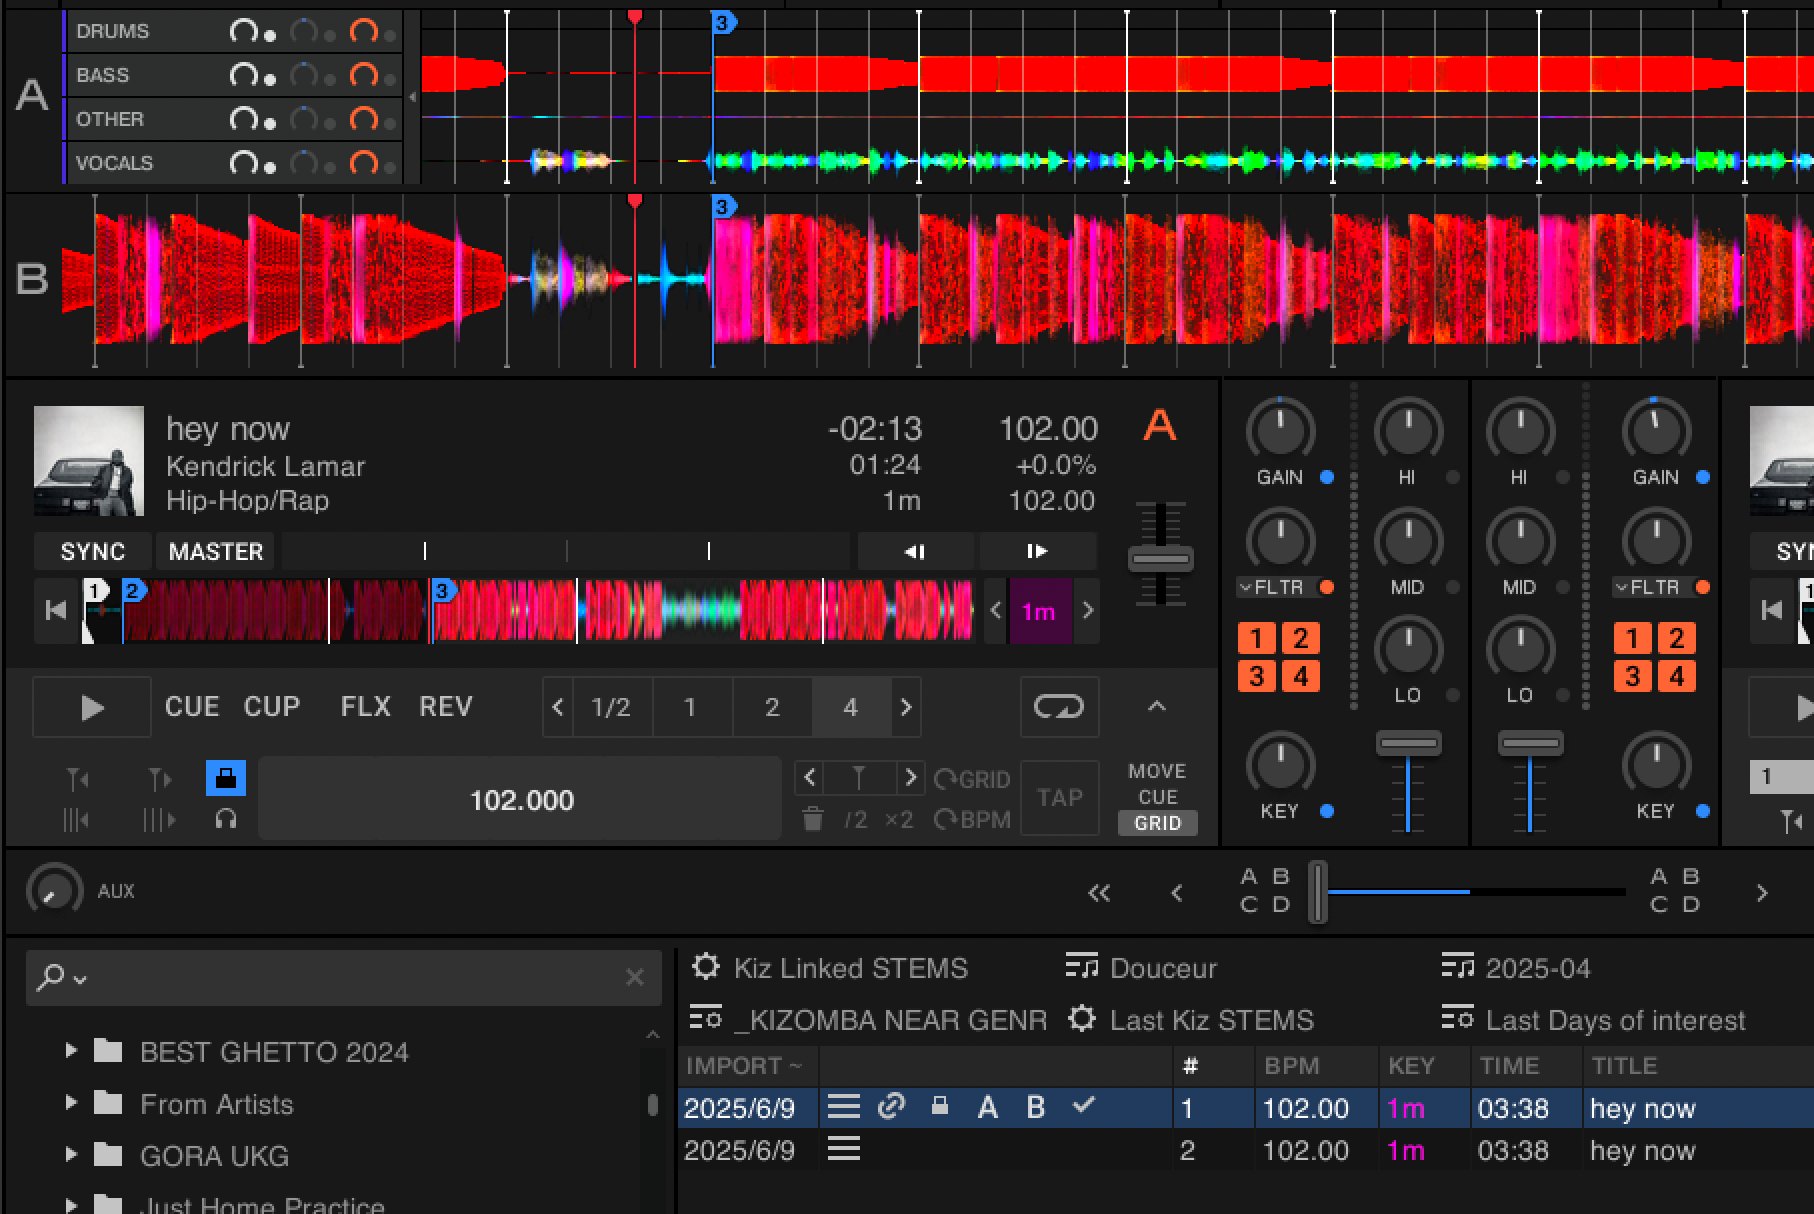This screenshot has width=1814, height=1214.
Task: Shift key down with arrow left of 1m
Action: click(x=996, y=610)
